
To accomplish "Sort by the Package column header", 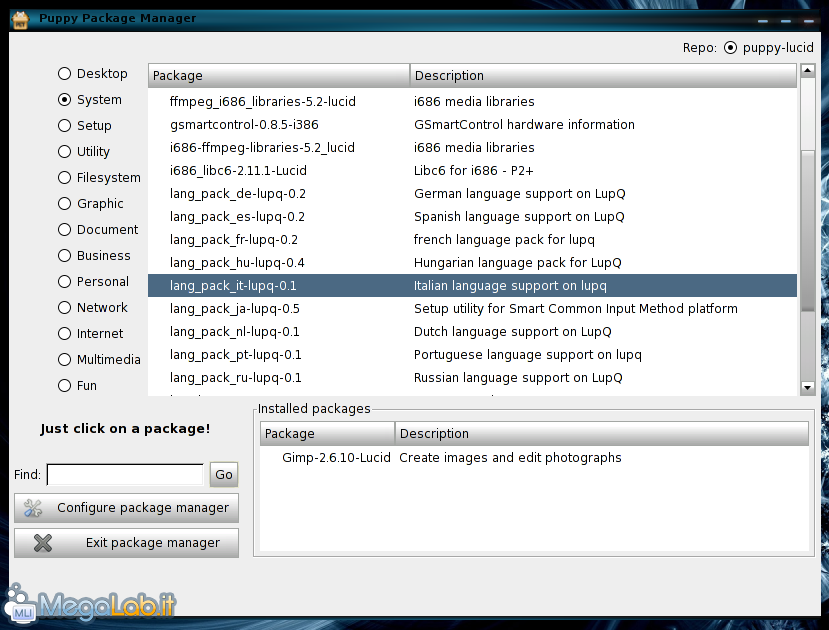I will pos(278,76).
